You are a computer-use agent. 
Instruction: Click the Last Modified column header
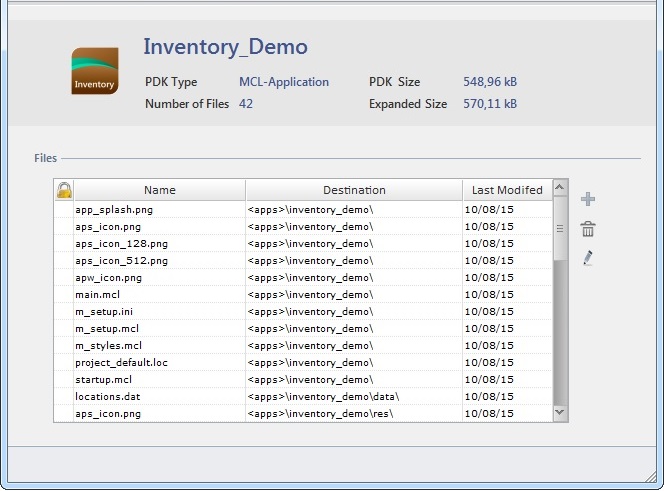tap(507, 190)
